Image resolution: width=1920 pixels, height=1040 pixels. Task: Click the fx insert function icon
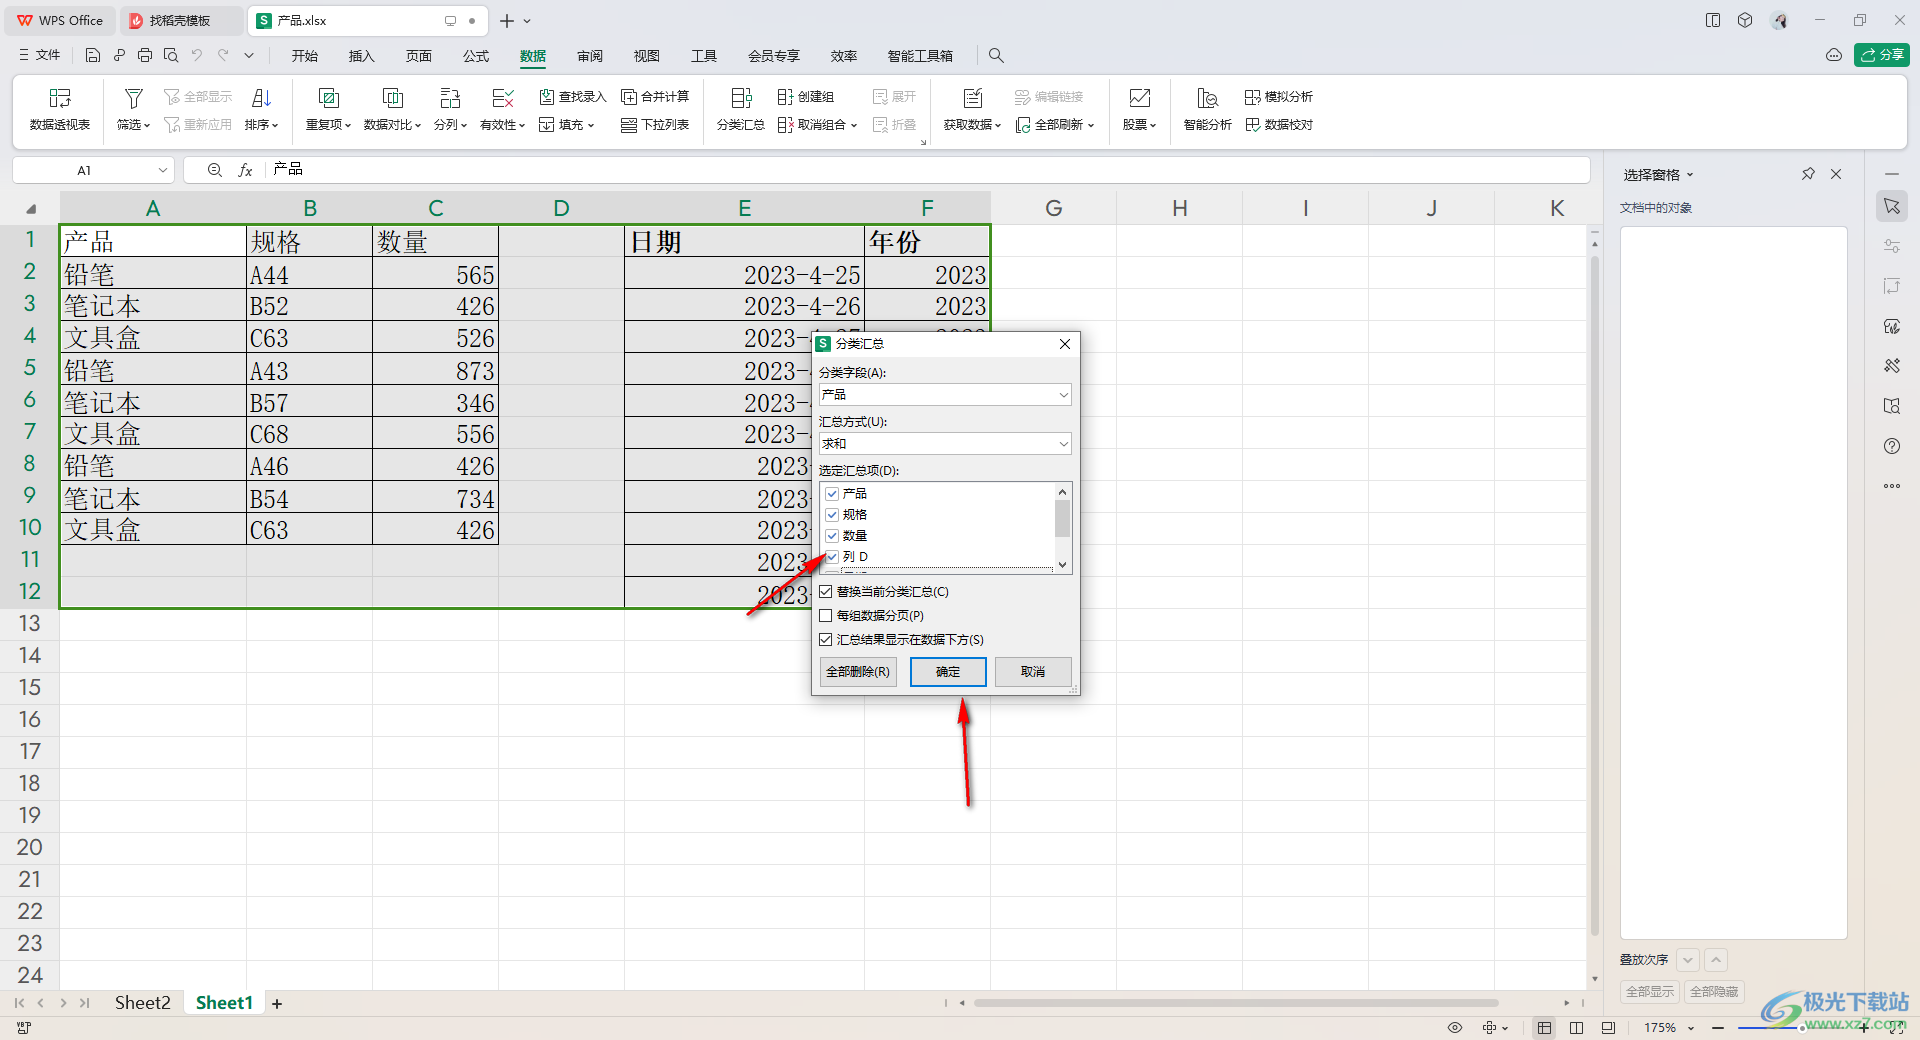245,170
